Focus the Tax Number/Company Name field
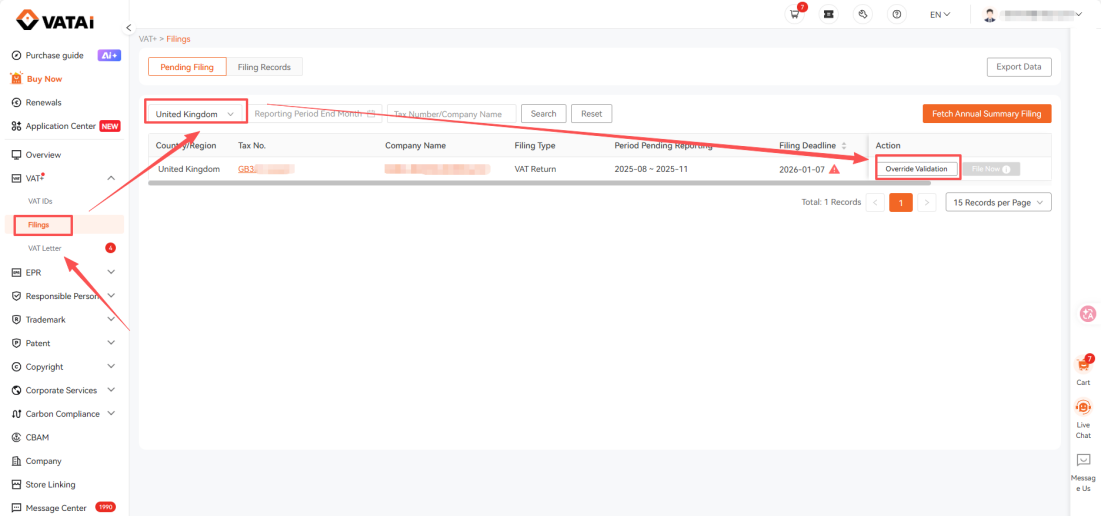 pyautogui.click(x=451, y=113)
